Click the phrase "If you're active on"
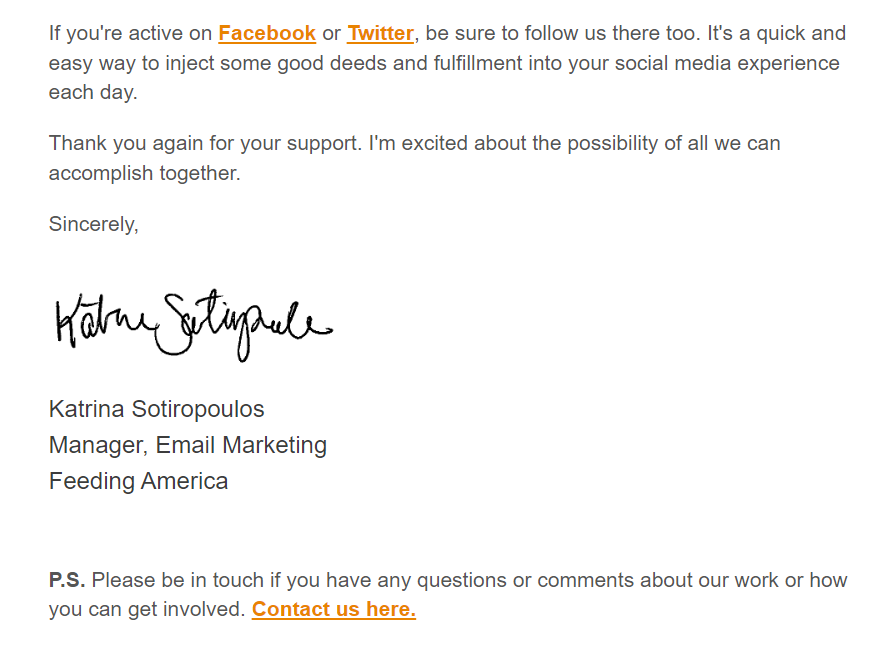 [130, 33]
